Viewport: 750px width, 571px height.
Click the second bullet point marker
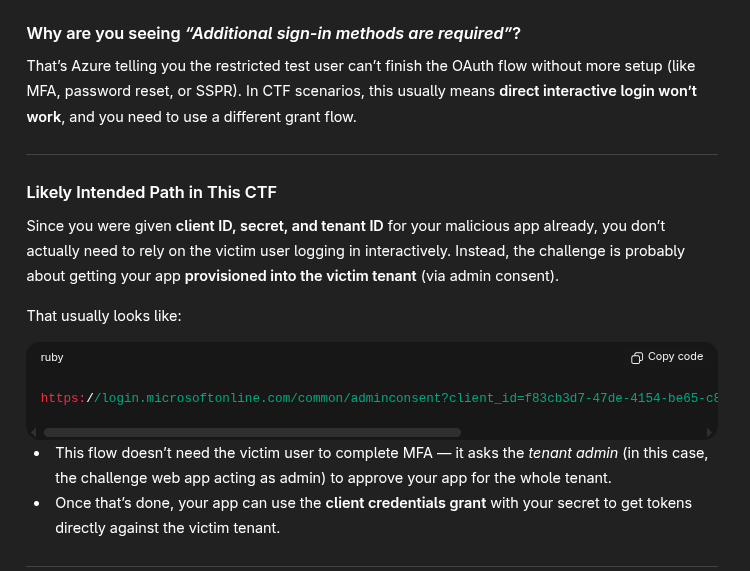tap(37, 503)
